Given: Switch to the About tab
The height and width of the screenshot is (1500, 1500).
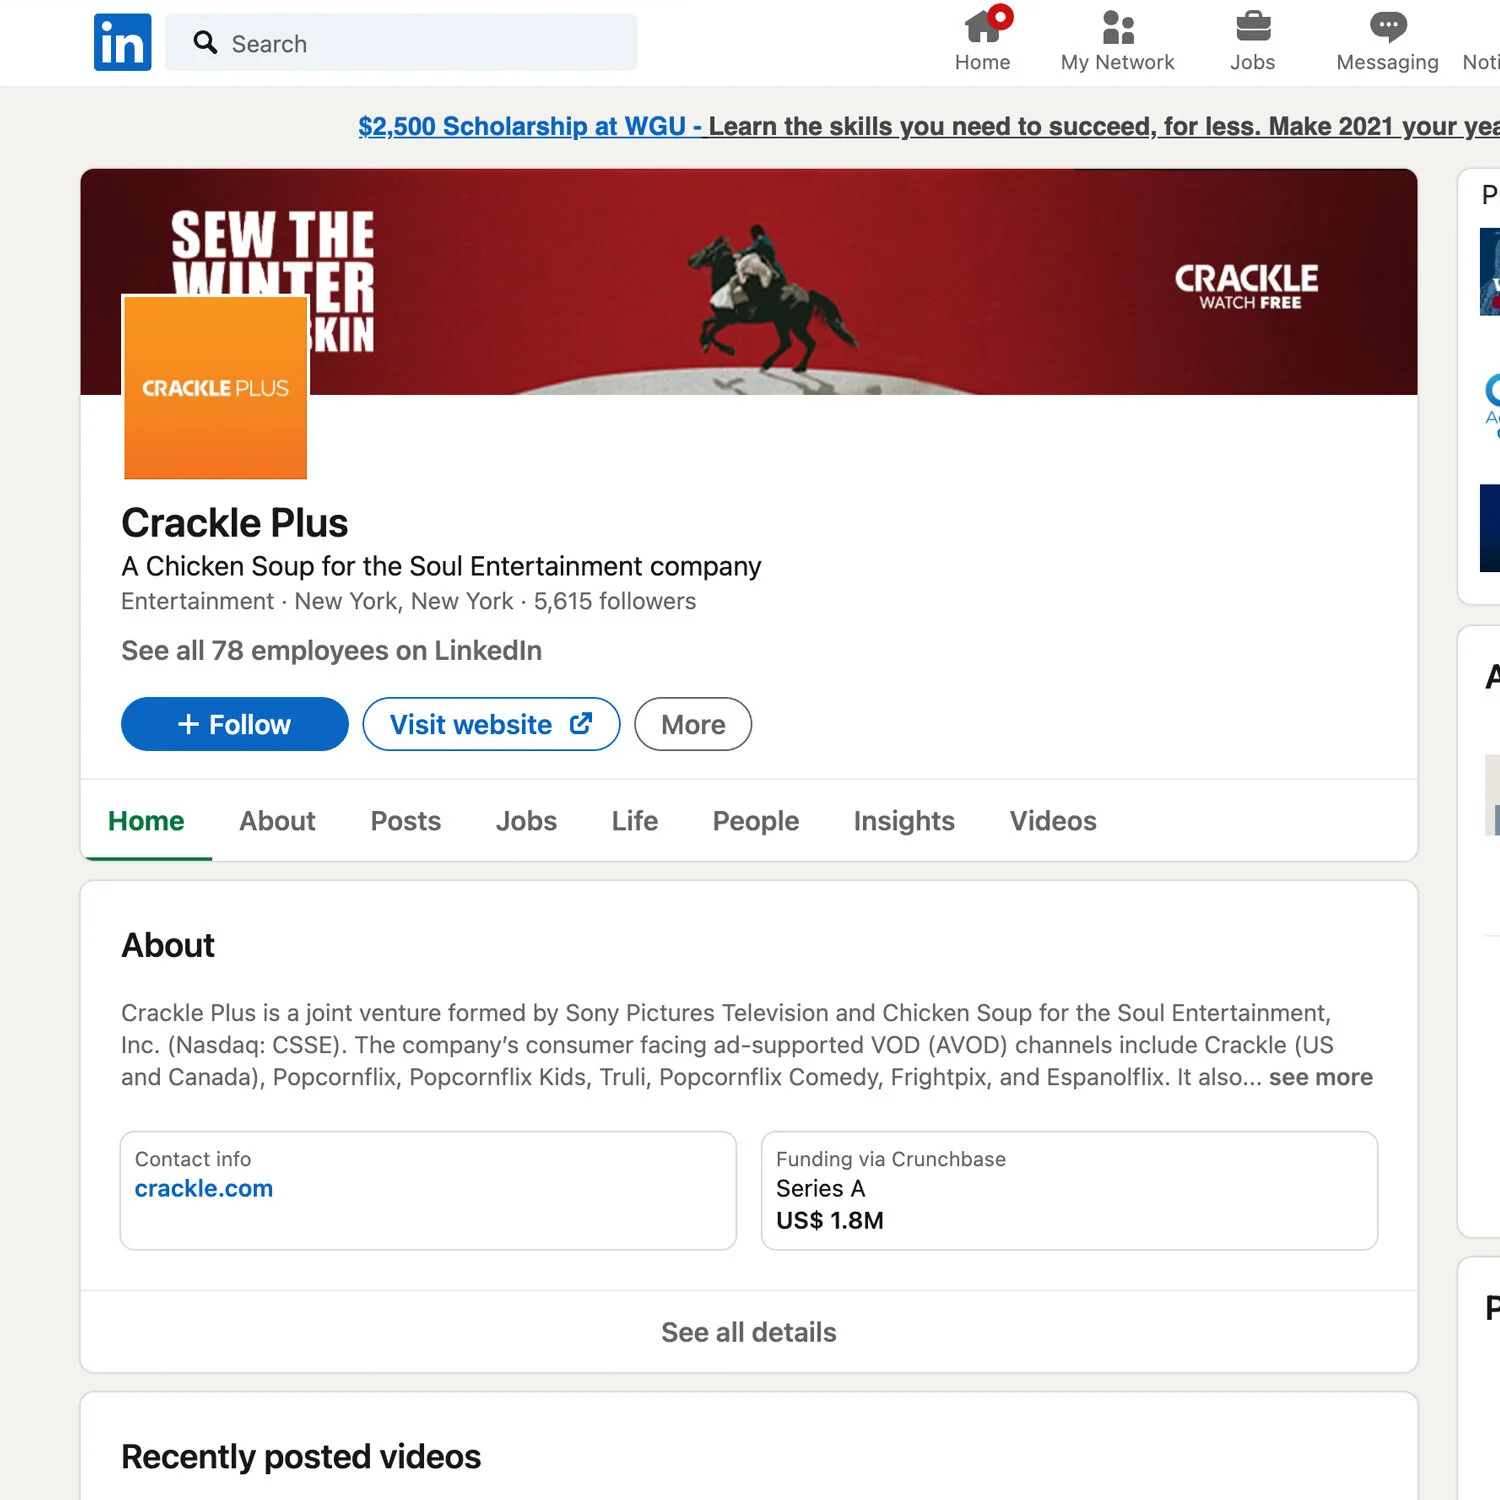Looking at the screenshot, I should pyautogui.click(x=277, y=821).
